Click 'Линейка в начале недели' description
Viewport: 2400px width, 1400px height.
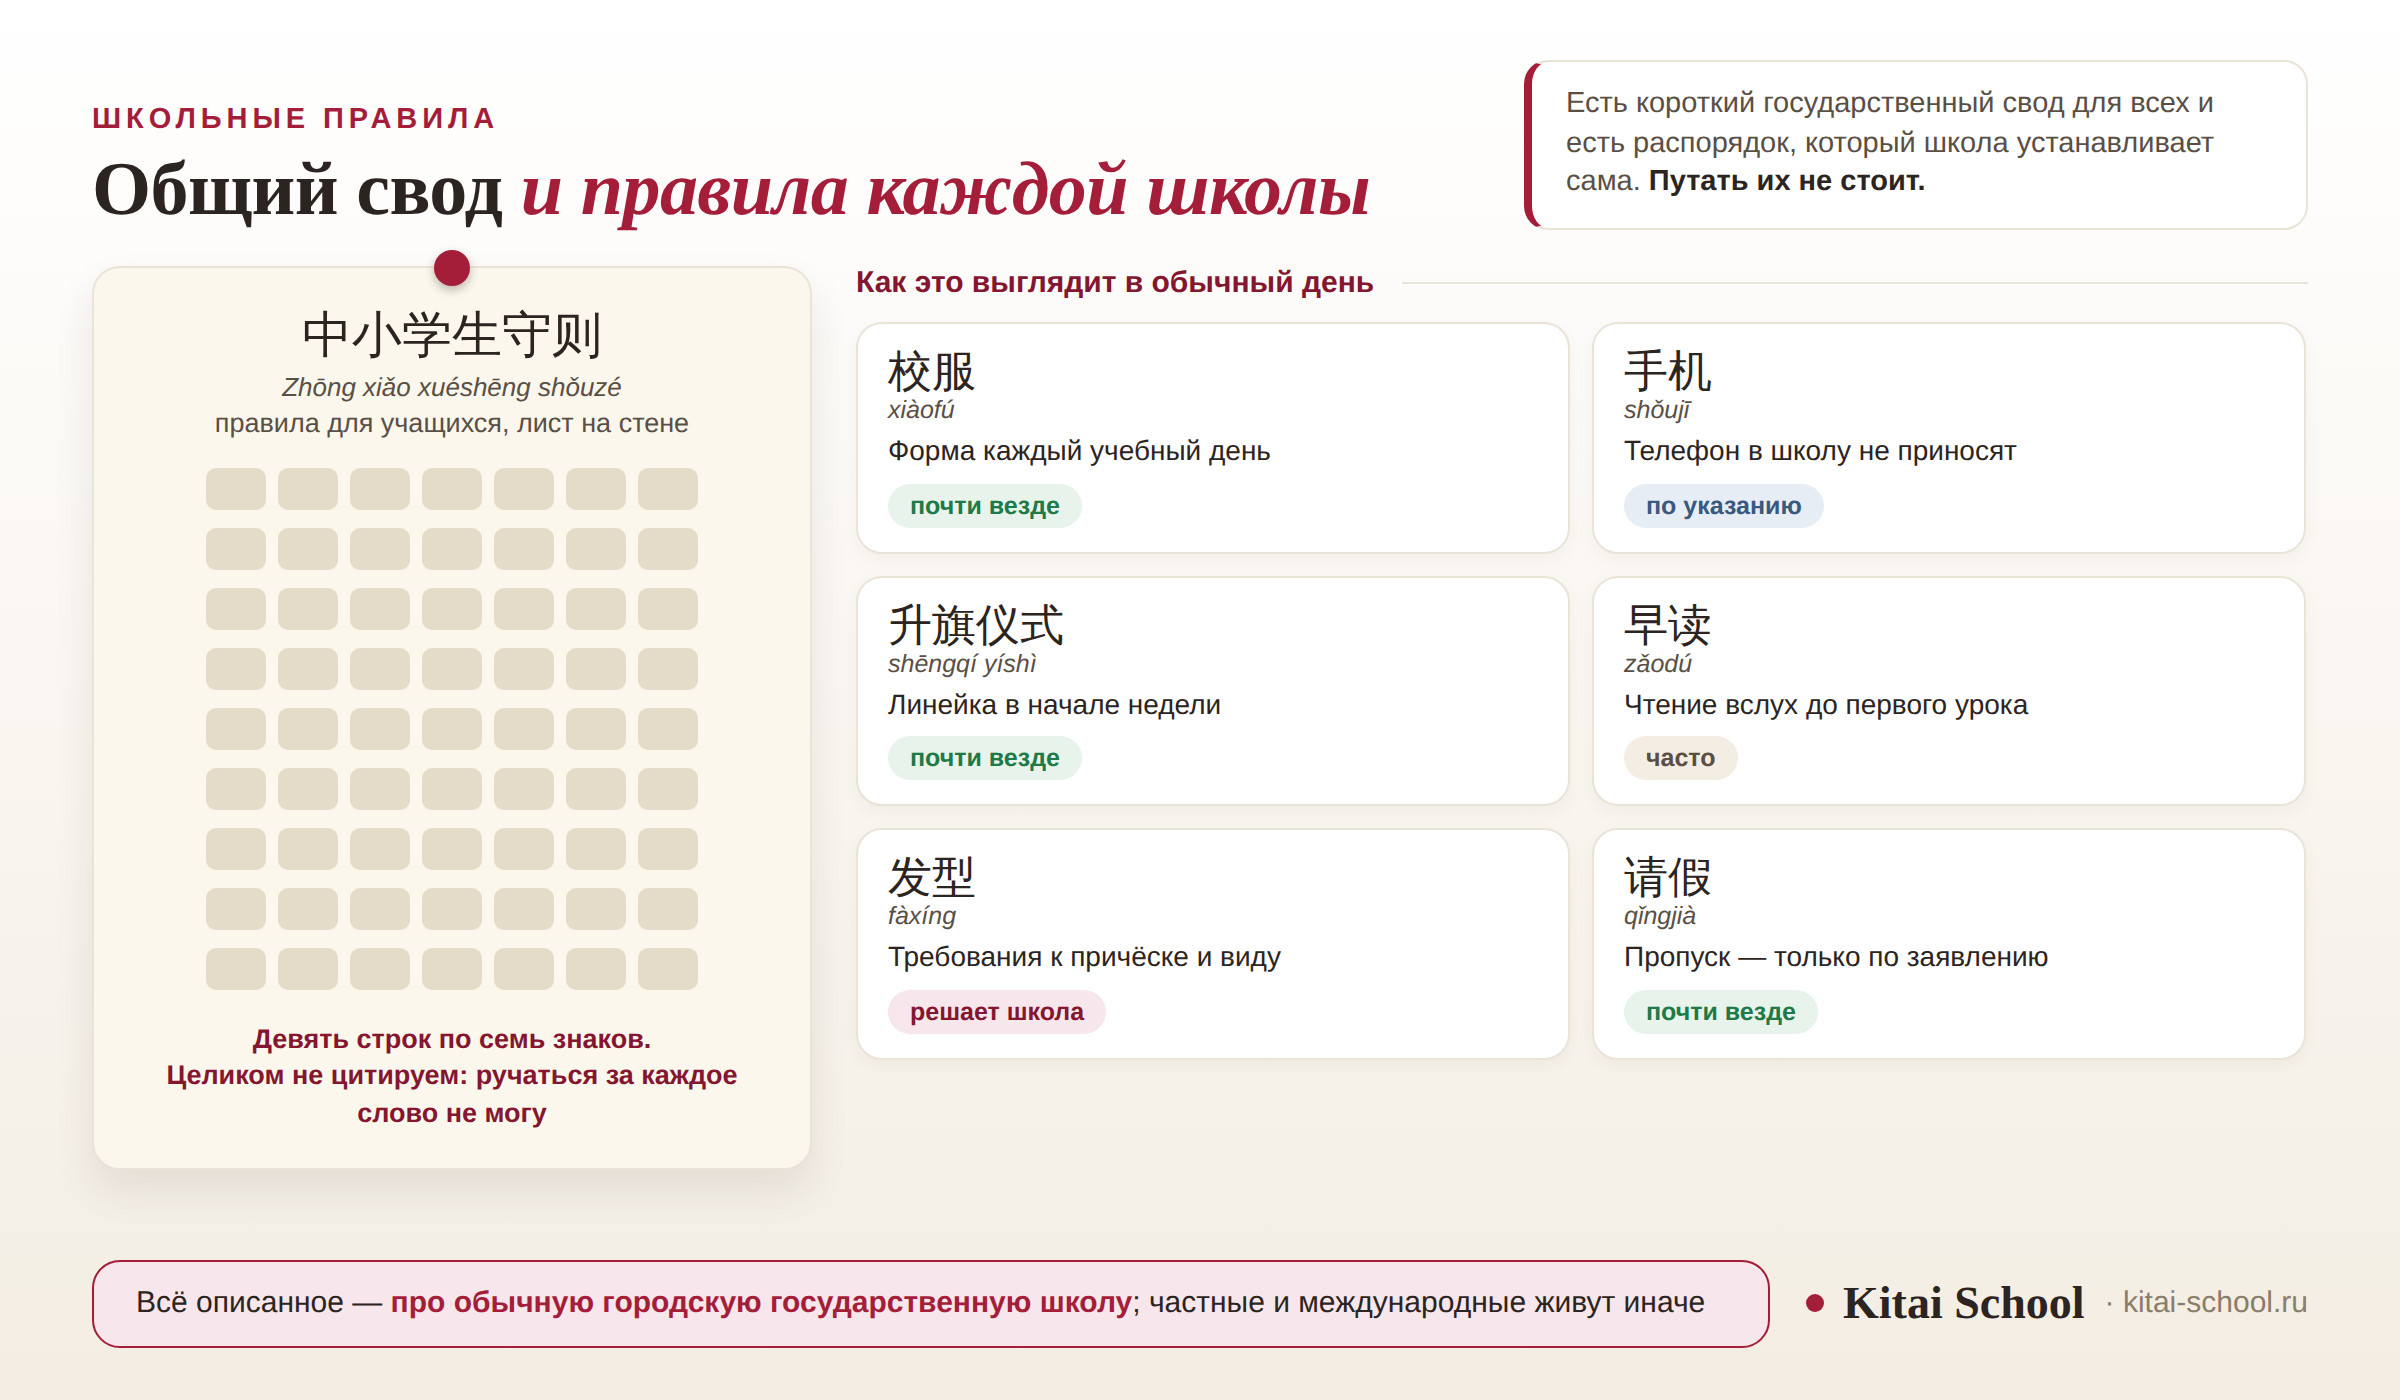[x=1054, y=705]
